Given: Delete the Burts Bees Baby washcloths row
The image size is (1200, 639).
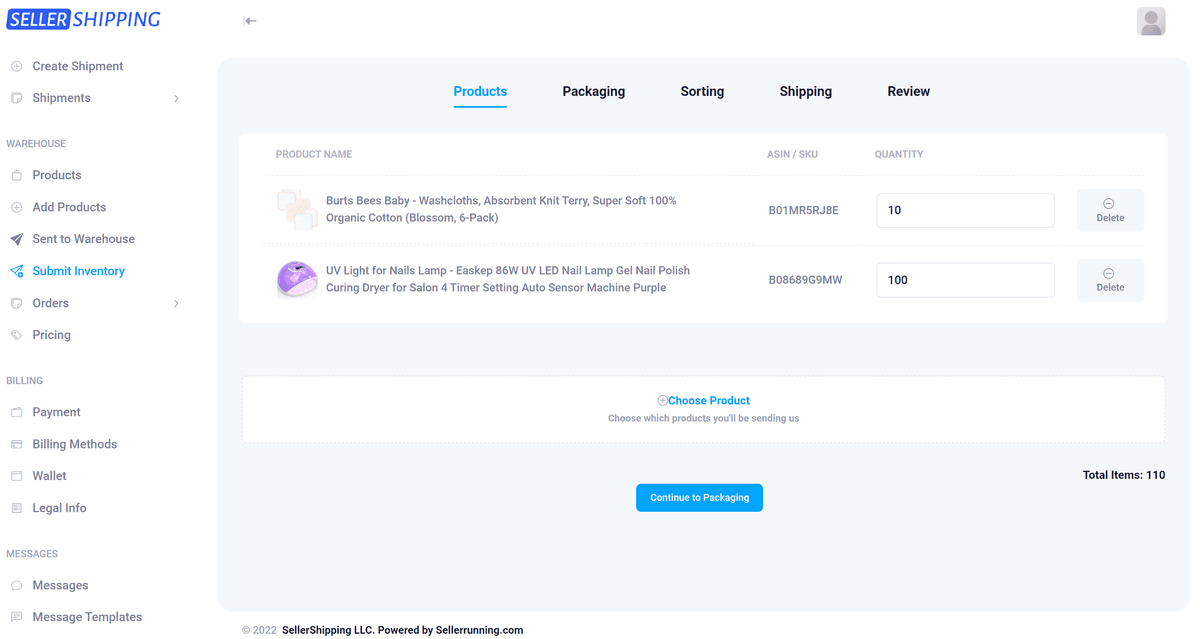Looking at the screenshot, I should (x=1110, y=210).
